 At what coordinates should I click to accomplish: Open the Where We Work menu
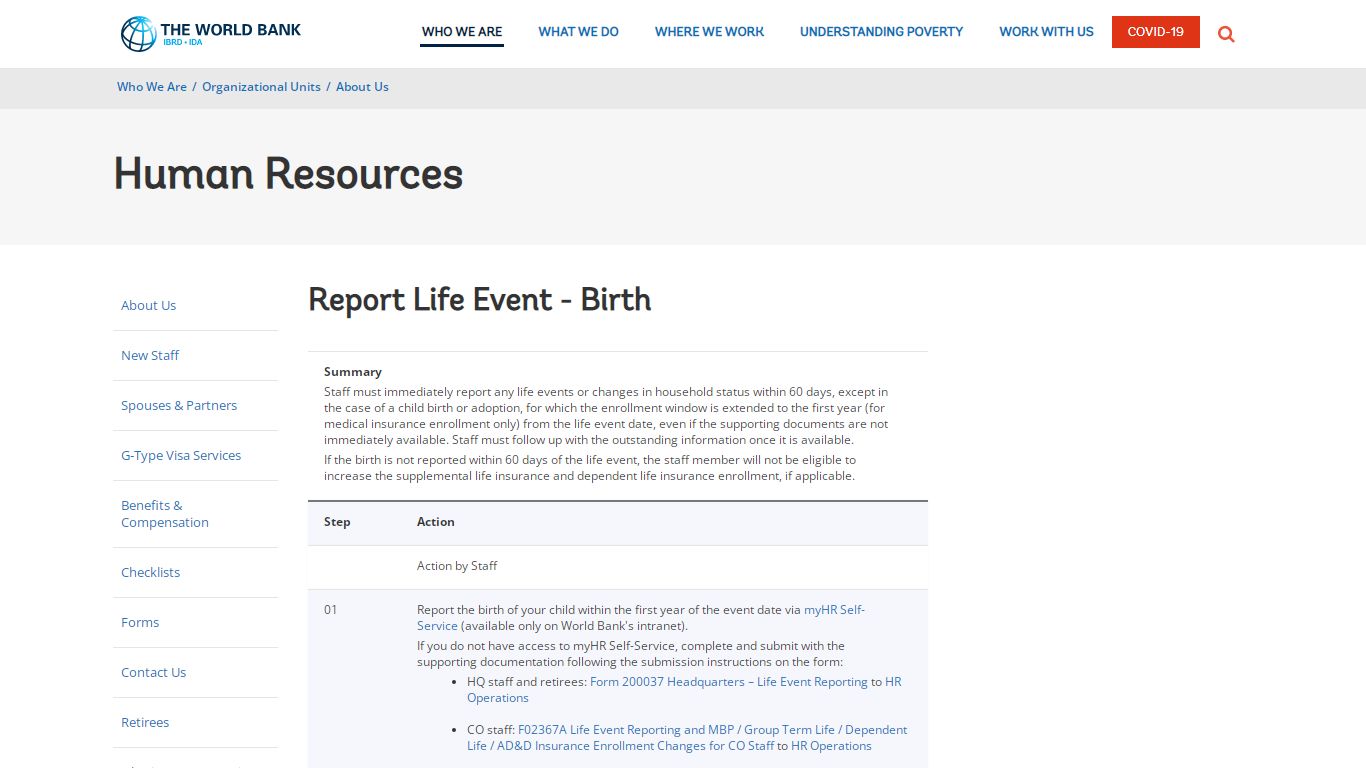[x=709, y=32]
